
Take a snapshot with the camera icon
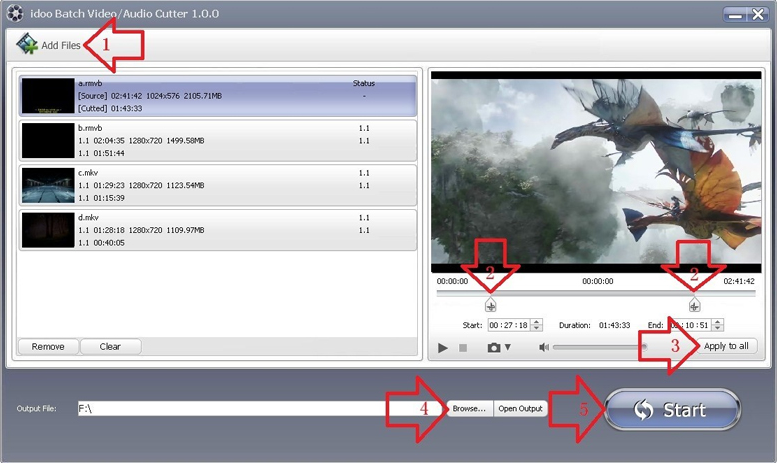493,347
